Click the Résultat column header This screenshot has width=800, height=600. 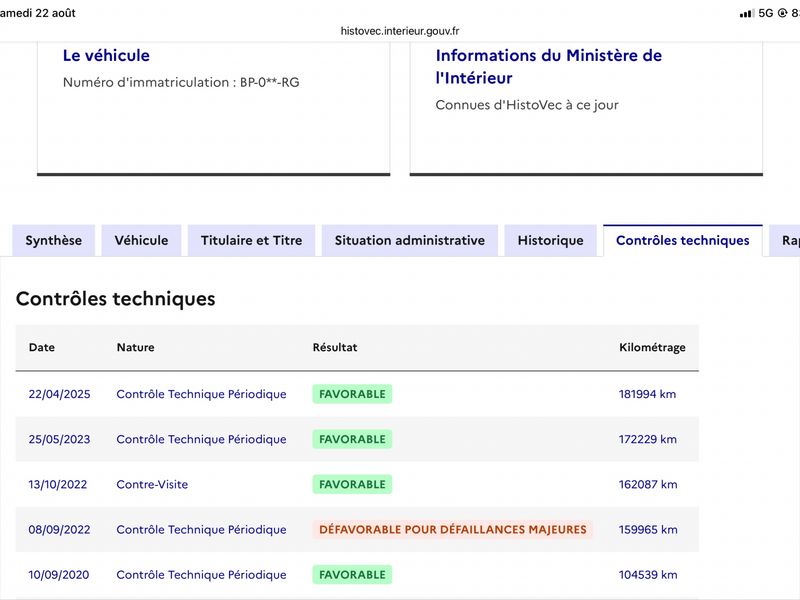335,347
